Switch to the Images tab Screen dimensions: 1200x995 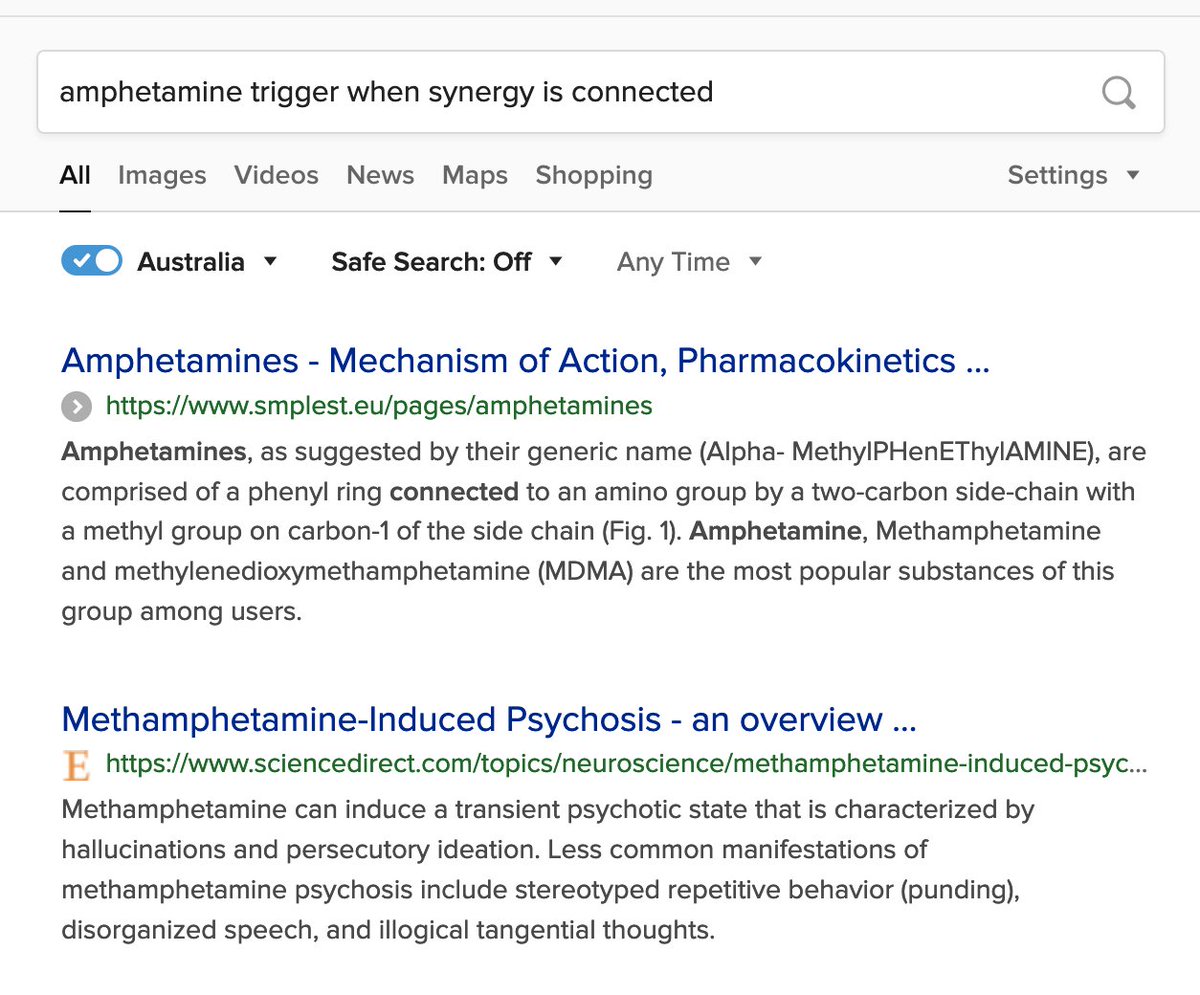click(x=162, y=175)
